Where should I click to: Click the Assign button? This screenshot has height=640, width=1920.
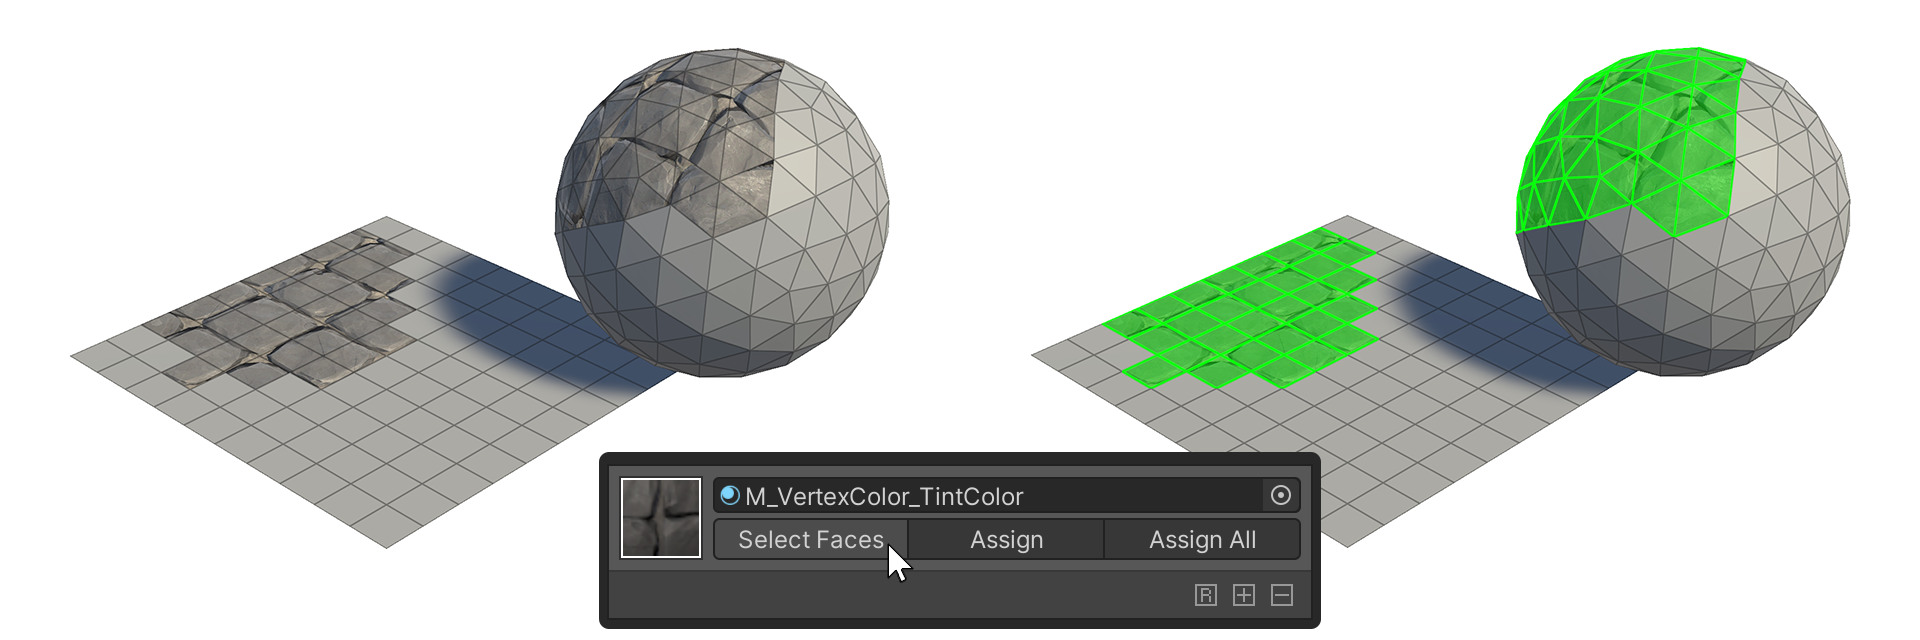(1006, 540)
